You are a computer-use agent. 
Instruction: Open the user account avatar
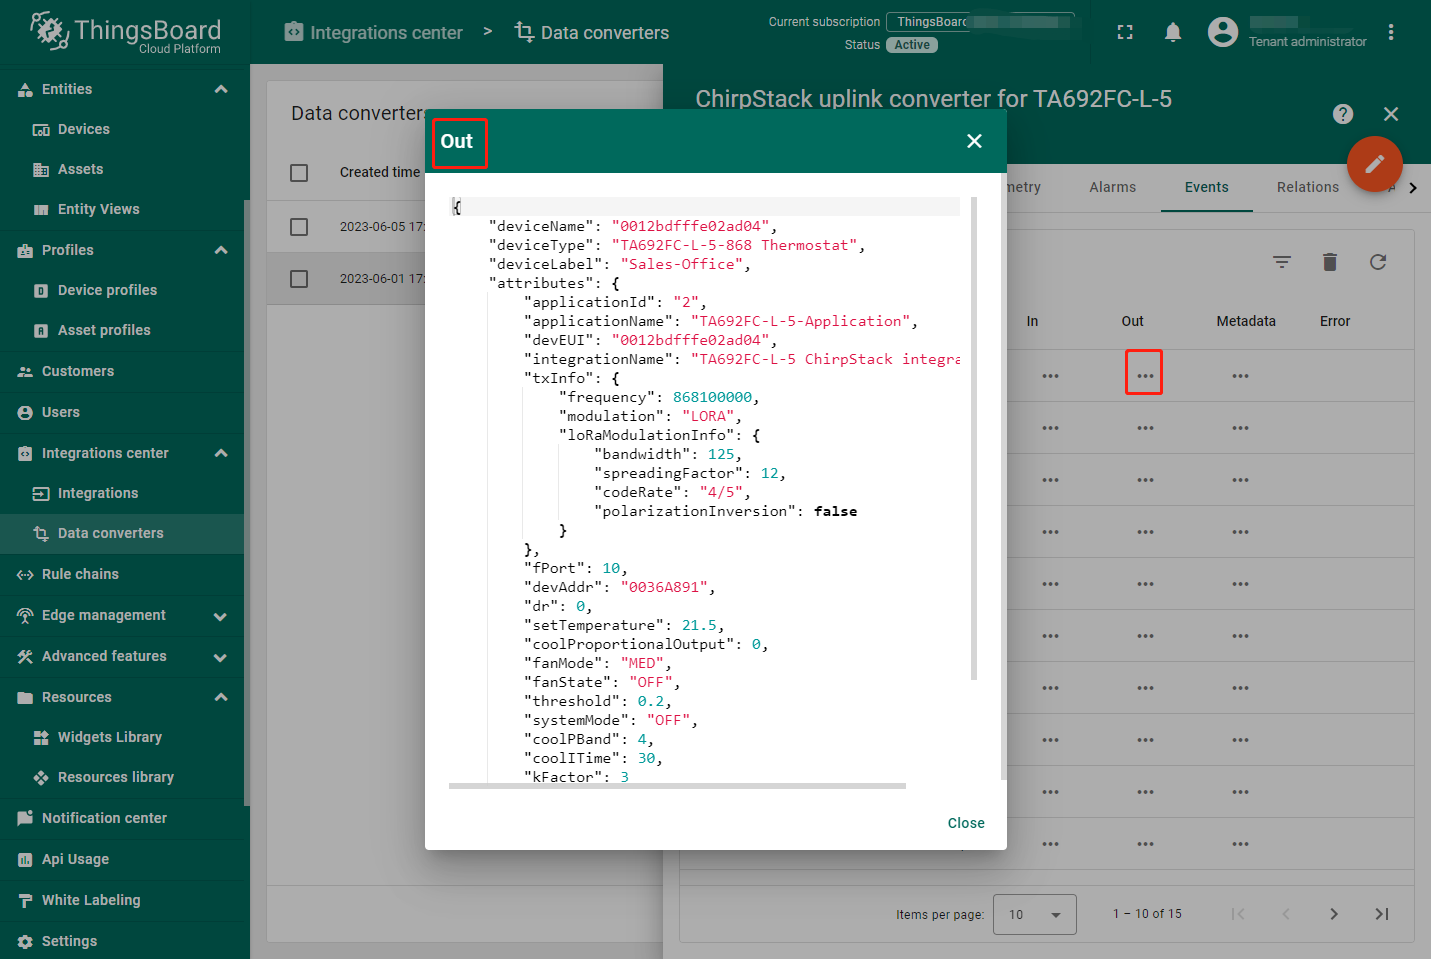coord(1223,32)
